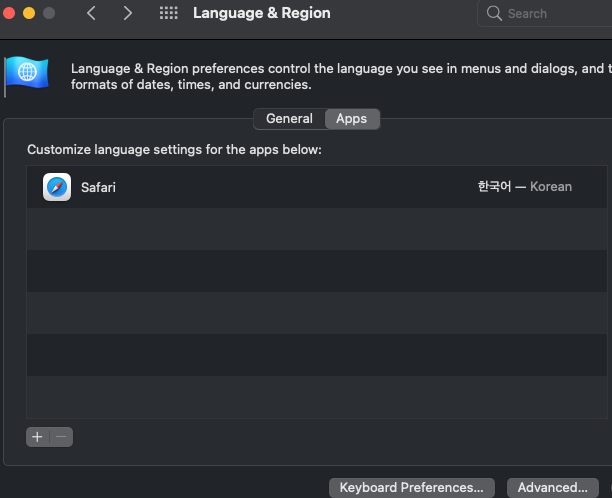Image resolution: width=612 pixels, height=498 pixels.
Task: Switch to the General tab
Action: pos(289,119)
